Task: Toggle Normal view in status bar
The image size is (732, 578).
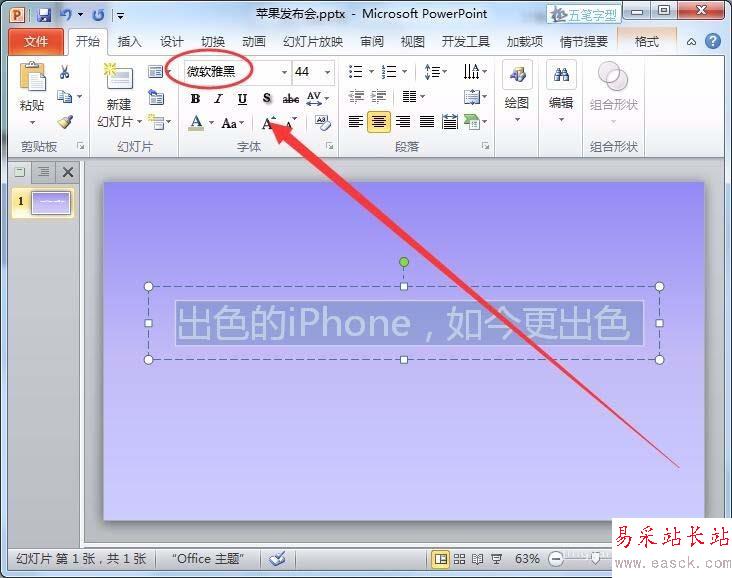Action: tap(440, 559)
